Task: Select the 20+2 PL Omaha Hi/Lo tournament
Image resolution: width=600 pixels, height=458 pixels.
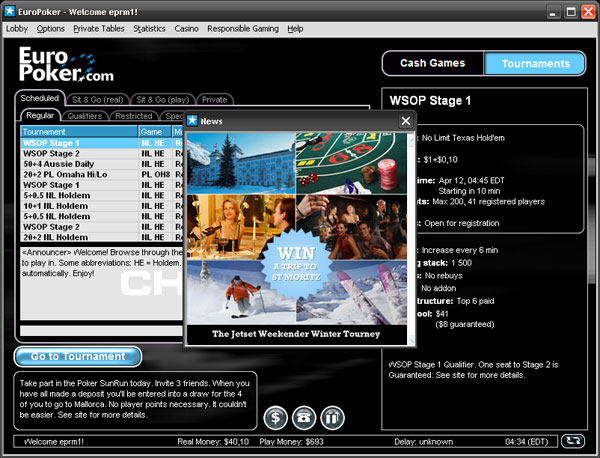Action: click(101, 174)
